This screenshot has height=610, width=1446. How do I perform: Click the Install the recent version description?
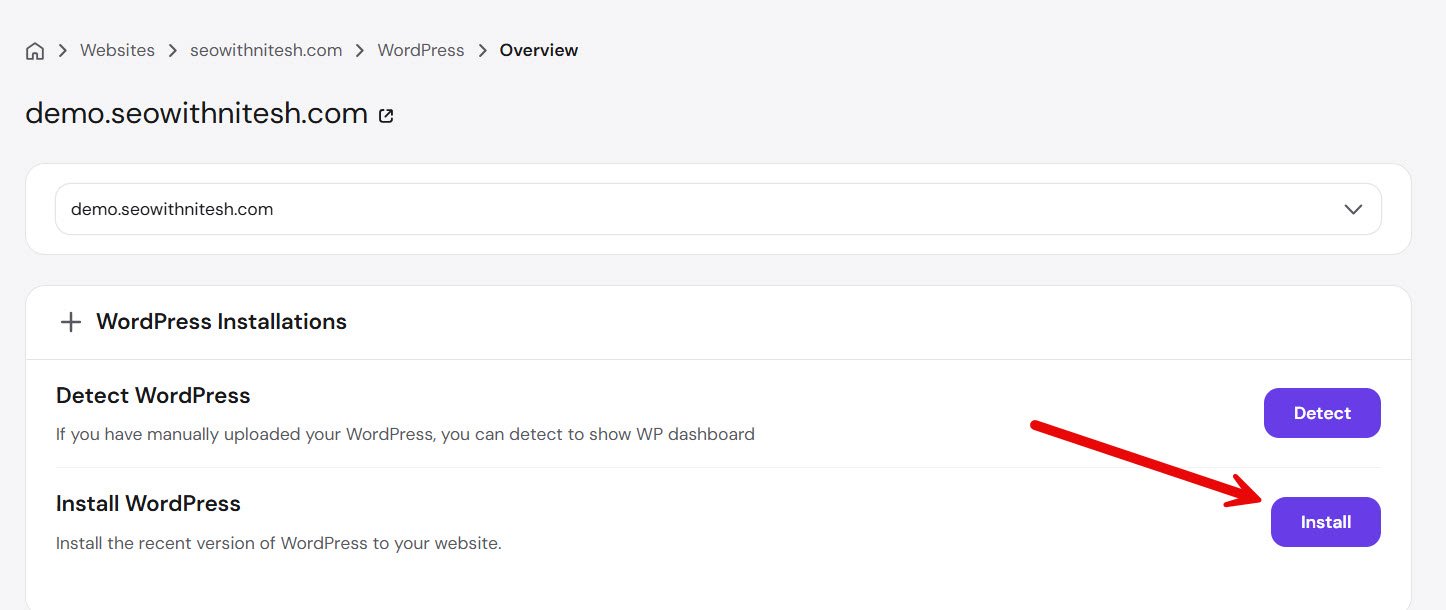coord(278,544)
